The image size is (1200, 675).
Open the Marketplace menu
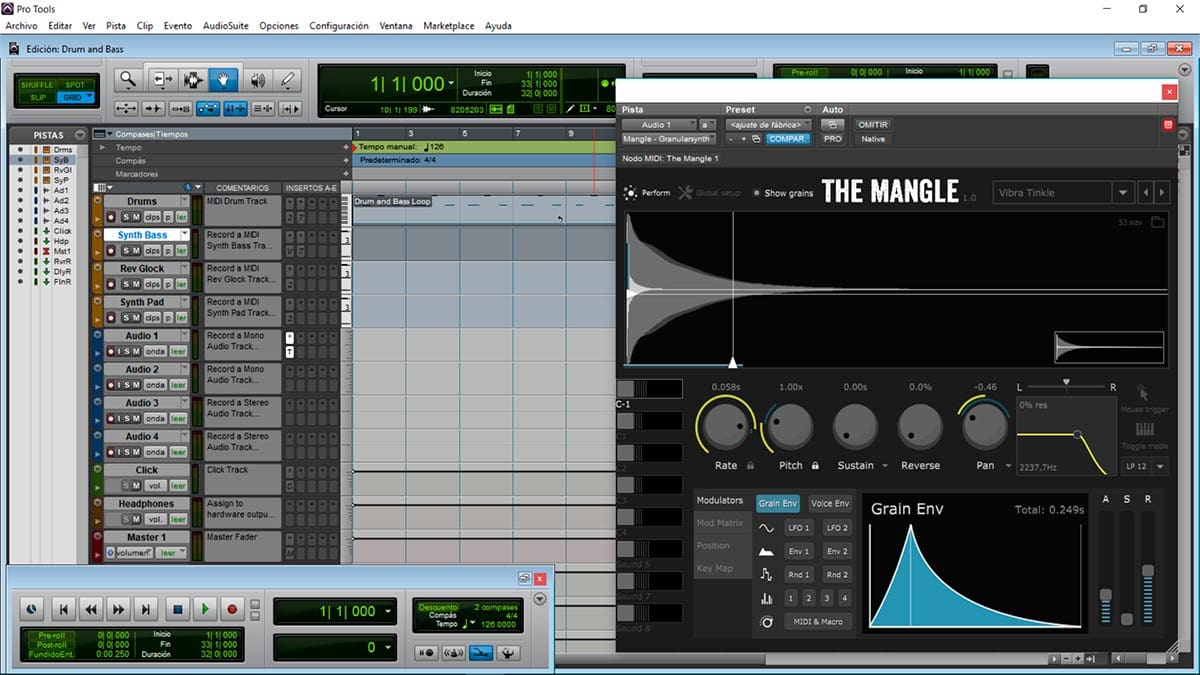pos(449,25)
